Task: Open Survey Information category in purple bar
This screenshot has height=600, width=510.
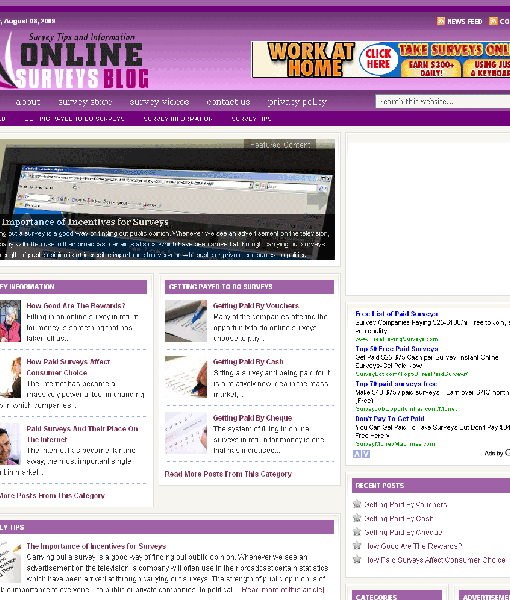Action: [178, 119]
